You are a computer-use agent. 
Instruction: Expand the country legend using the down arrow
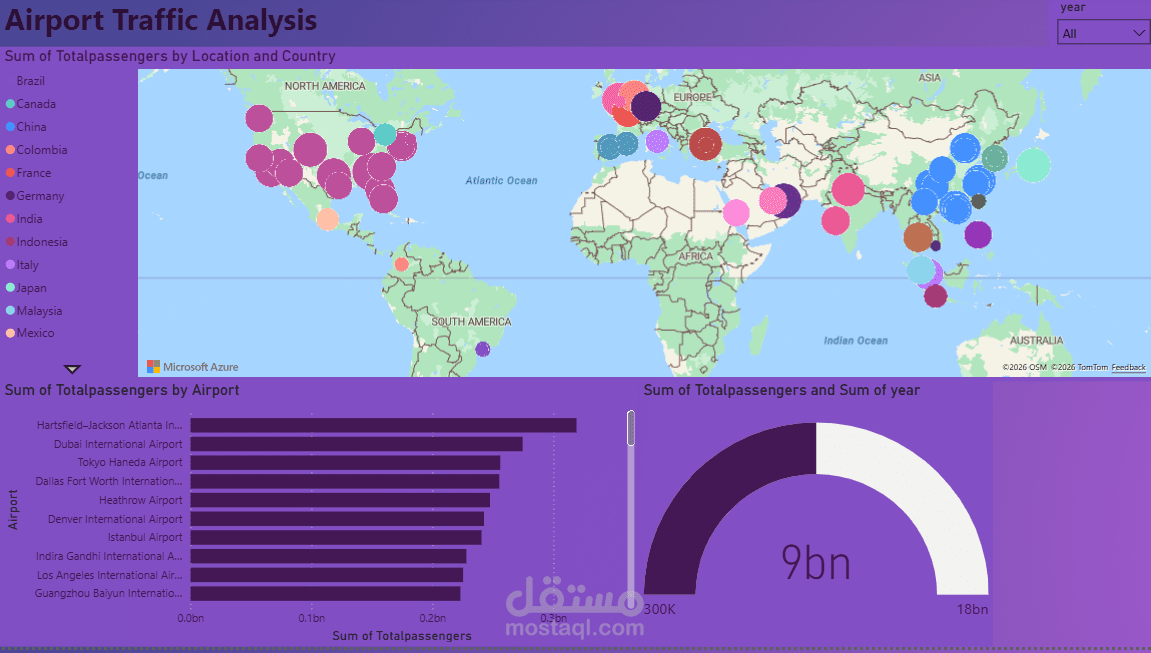point(71,368)
